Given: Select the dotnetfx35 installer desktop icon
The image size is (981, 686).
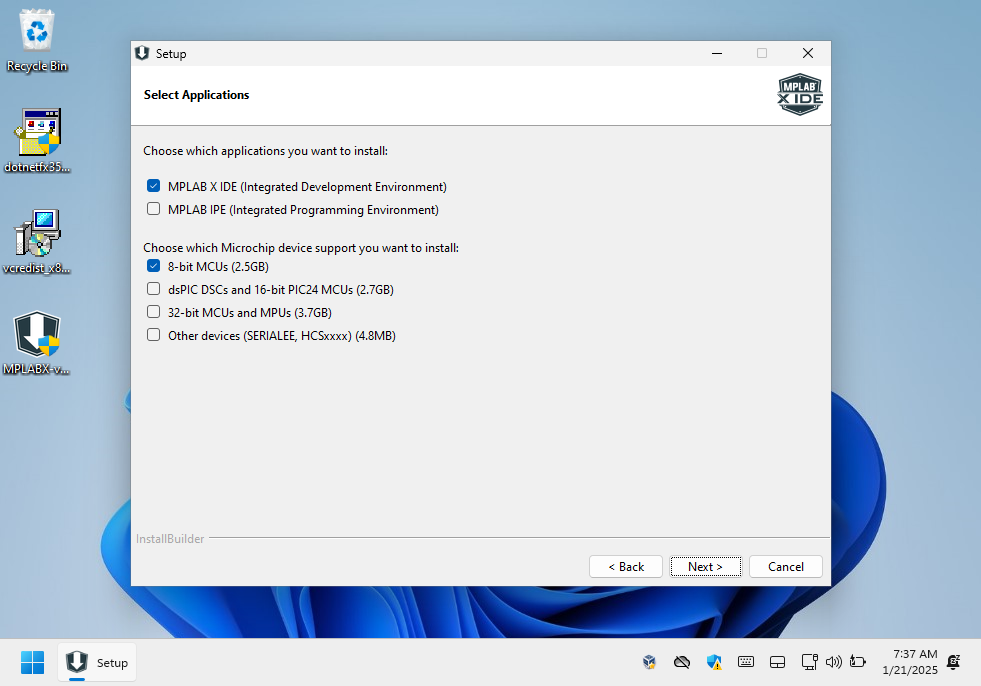Looking at the screenshot, I should [x=37, y=141].
